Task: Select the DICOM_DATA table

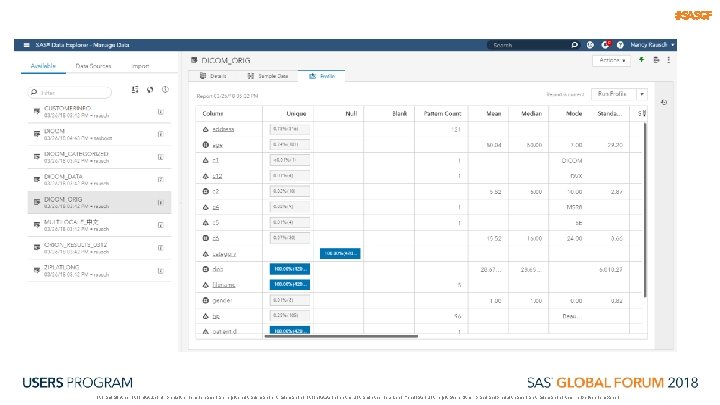Action: (99, 180)
